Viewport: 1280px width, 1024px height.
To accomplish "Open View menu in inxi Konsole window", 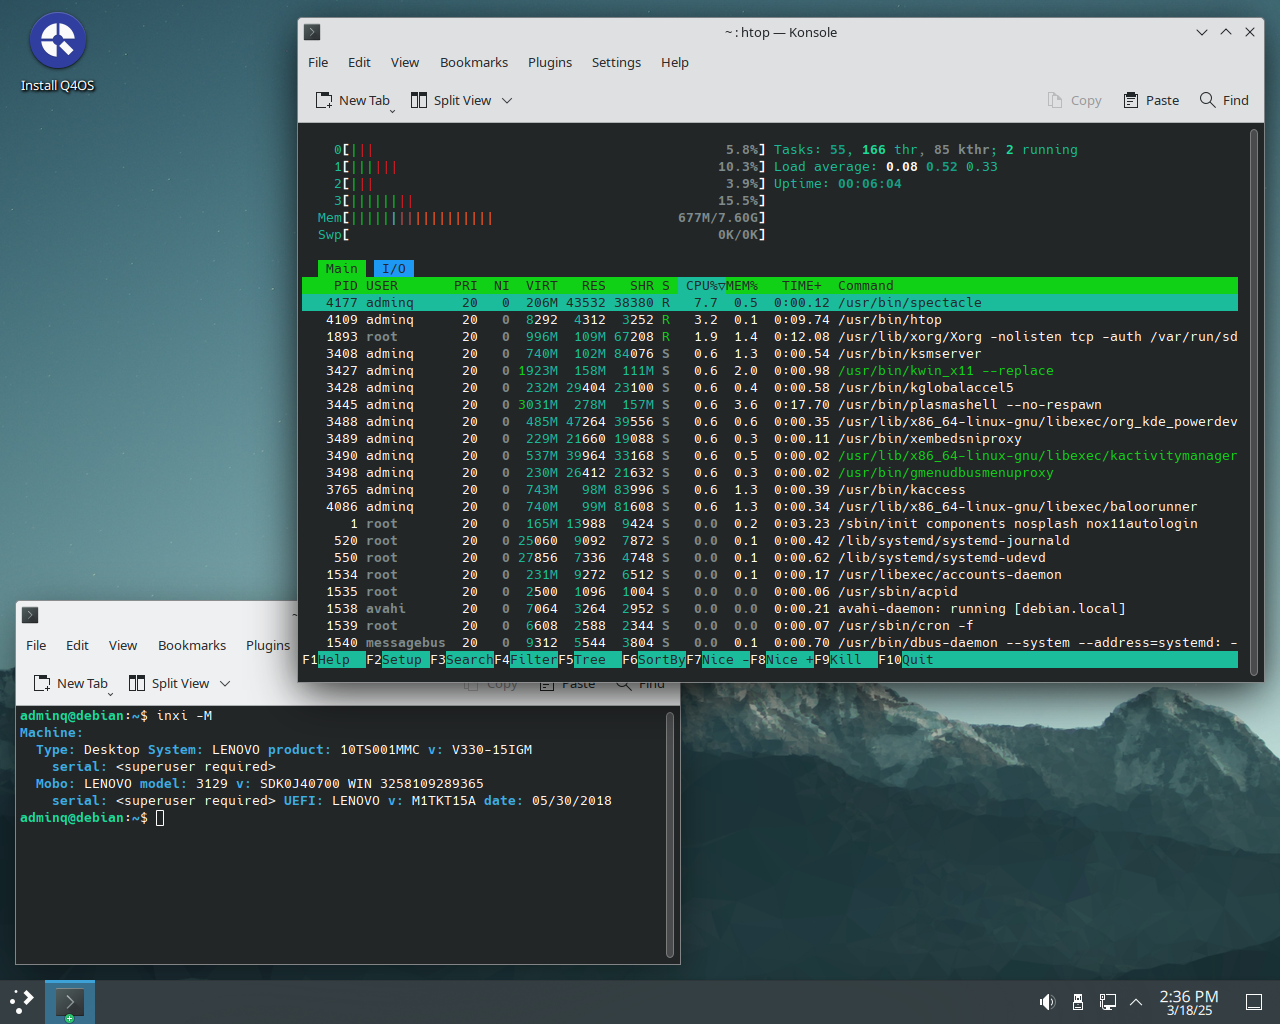I will pyautogui.click(x=123, y=645).
